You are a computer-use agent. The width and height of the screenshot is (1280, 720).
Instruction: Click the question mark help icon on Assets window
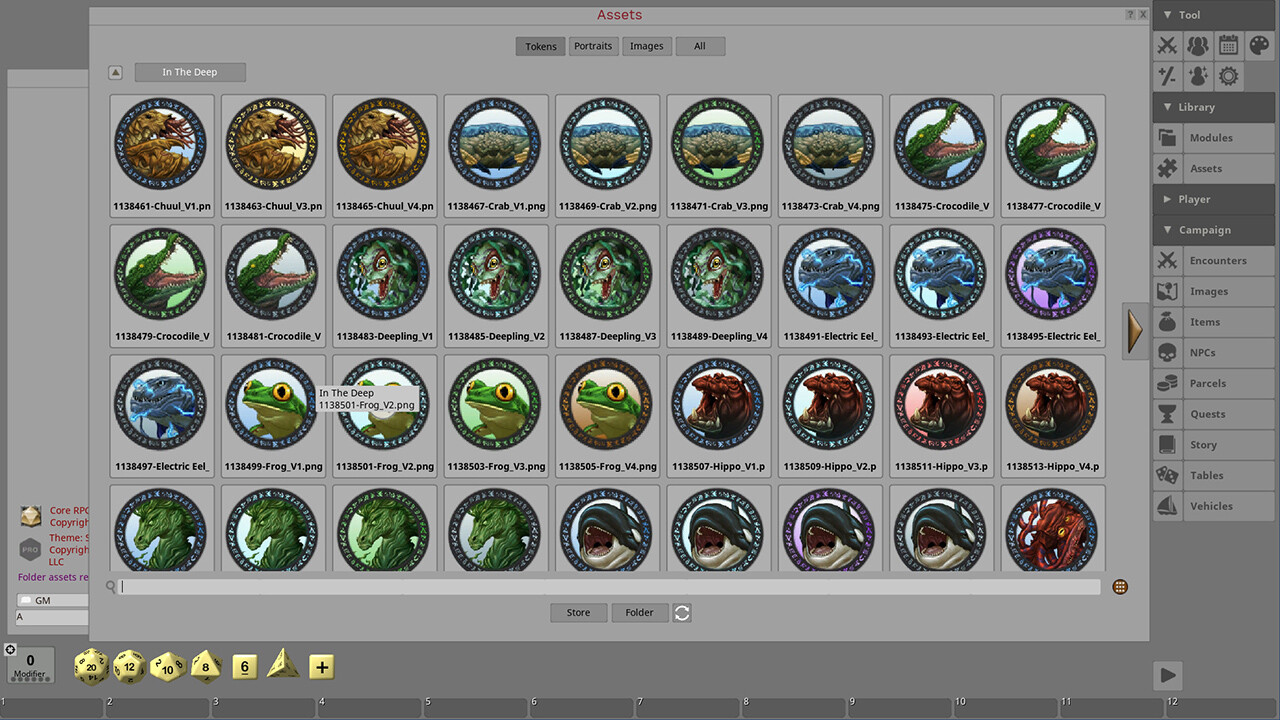tap(1129, 15)
